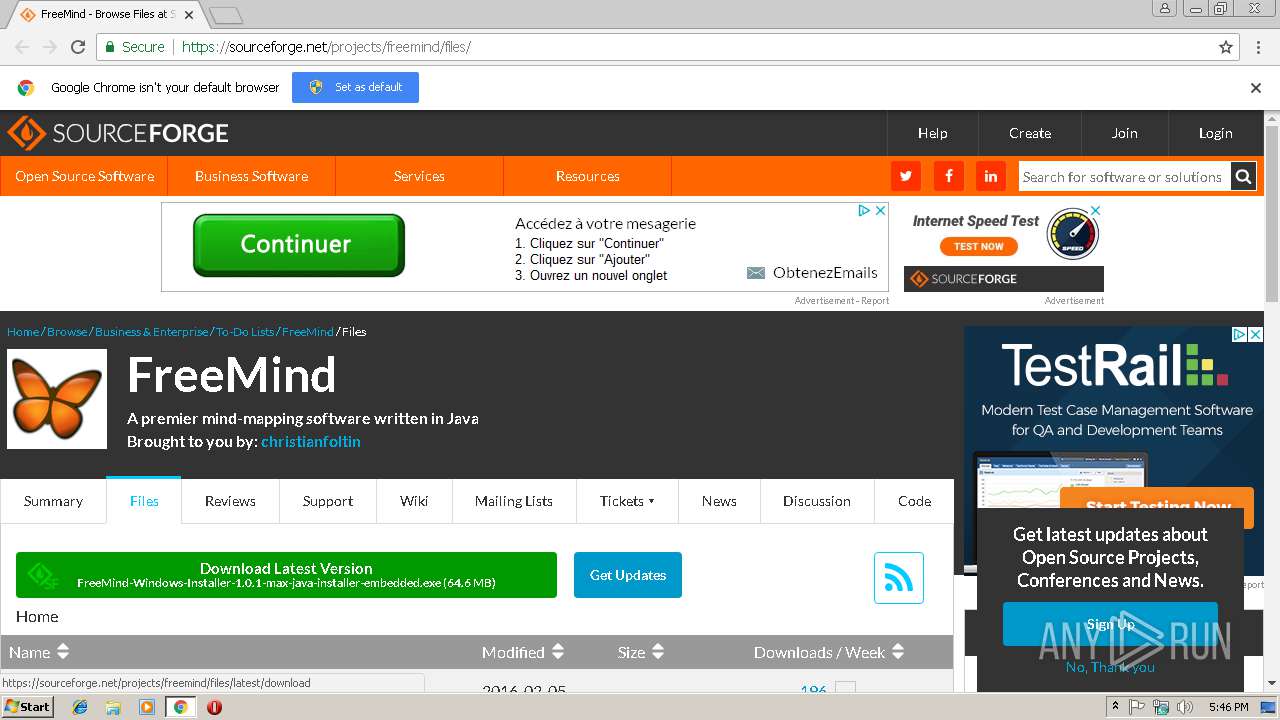Open the Discussion tab
The height and width of the screenshot is (720, 1280).
tap(817, 501)
